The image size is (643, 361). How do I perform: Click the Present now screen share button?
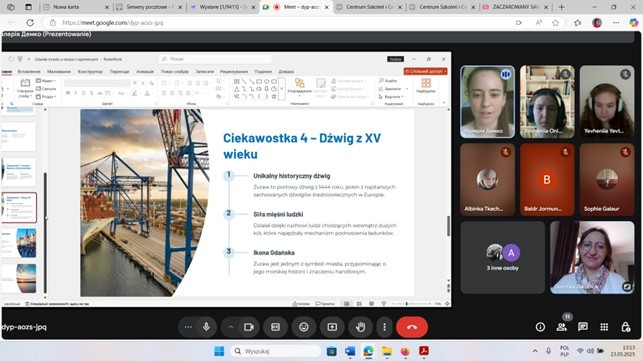point(332,327)
